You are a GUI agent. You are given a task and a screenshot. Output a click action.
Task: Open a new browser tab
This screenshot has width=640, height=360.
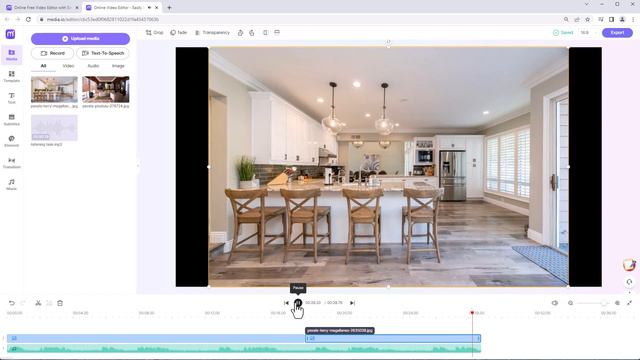pyautogui.click(x=169, y=7)
